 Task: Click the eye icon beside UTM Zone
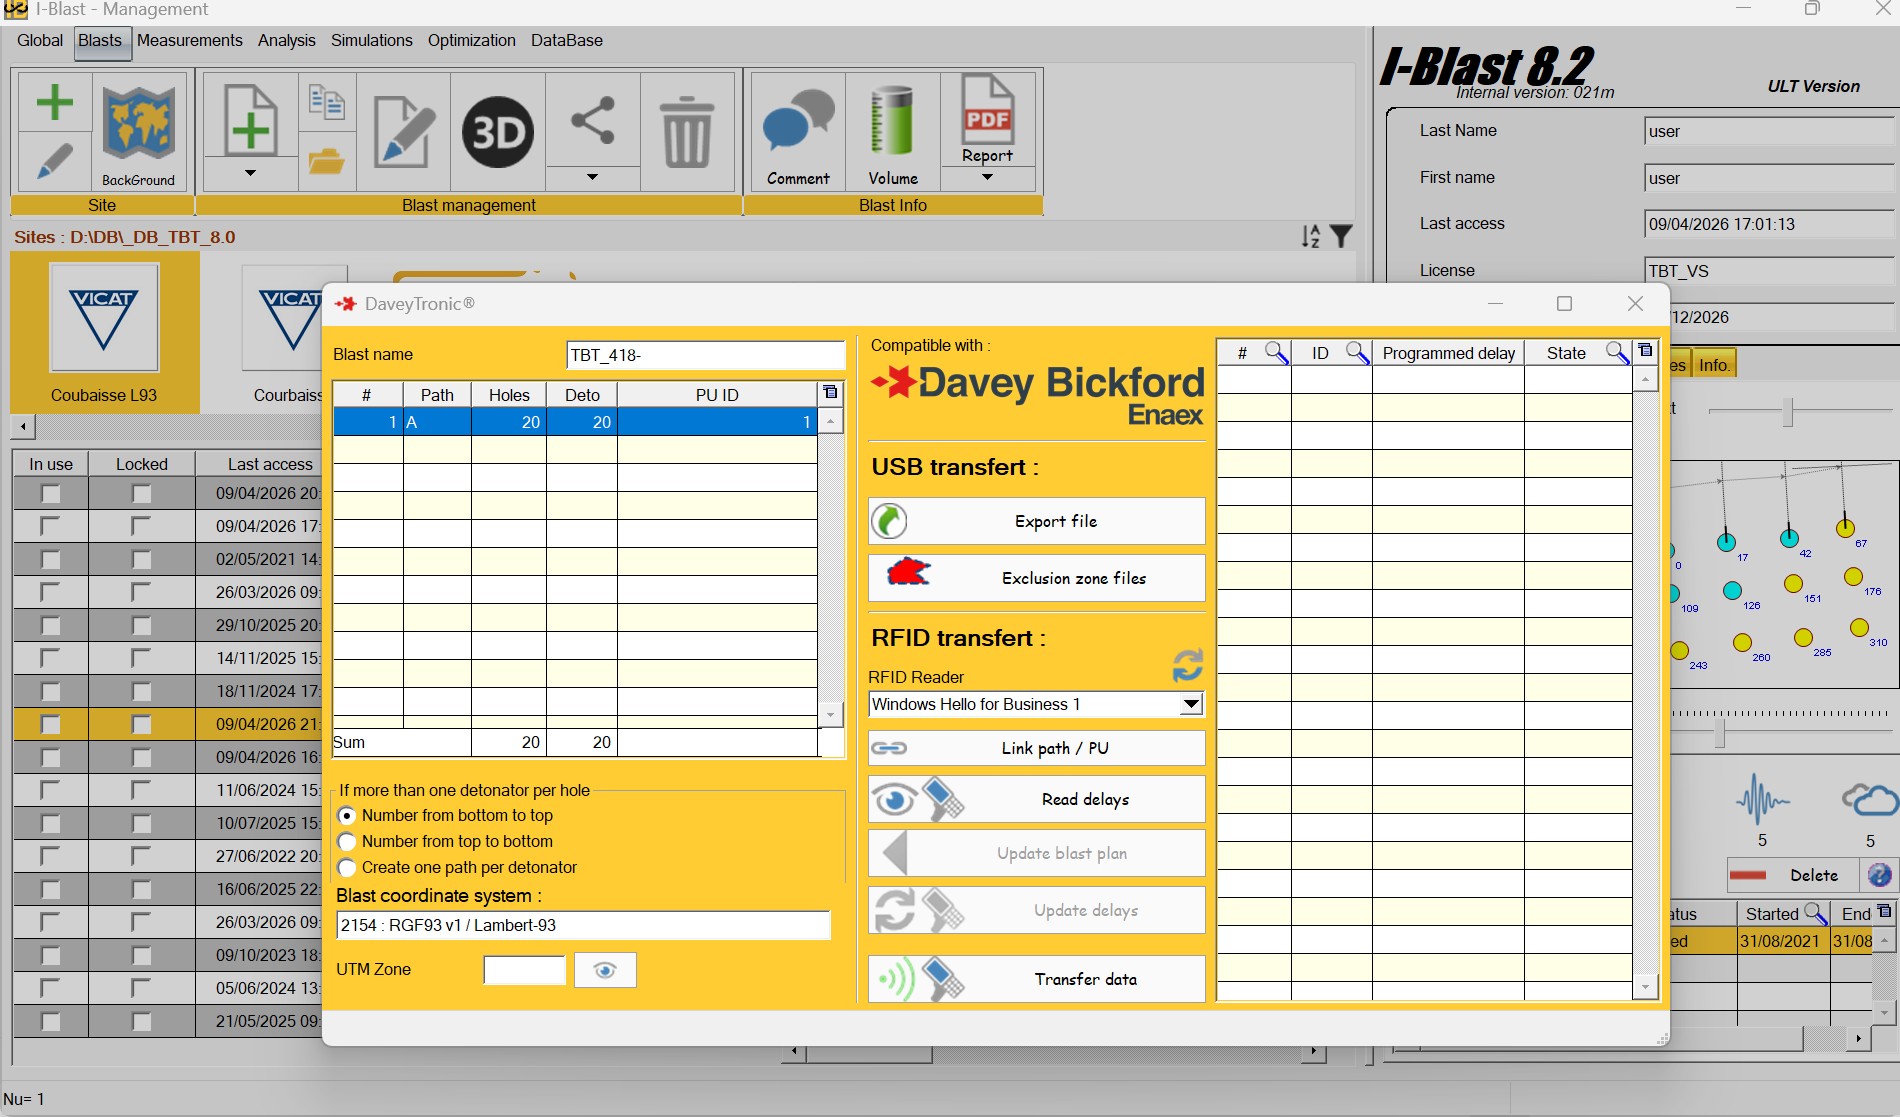pos(605,970)
